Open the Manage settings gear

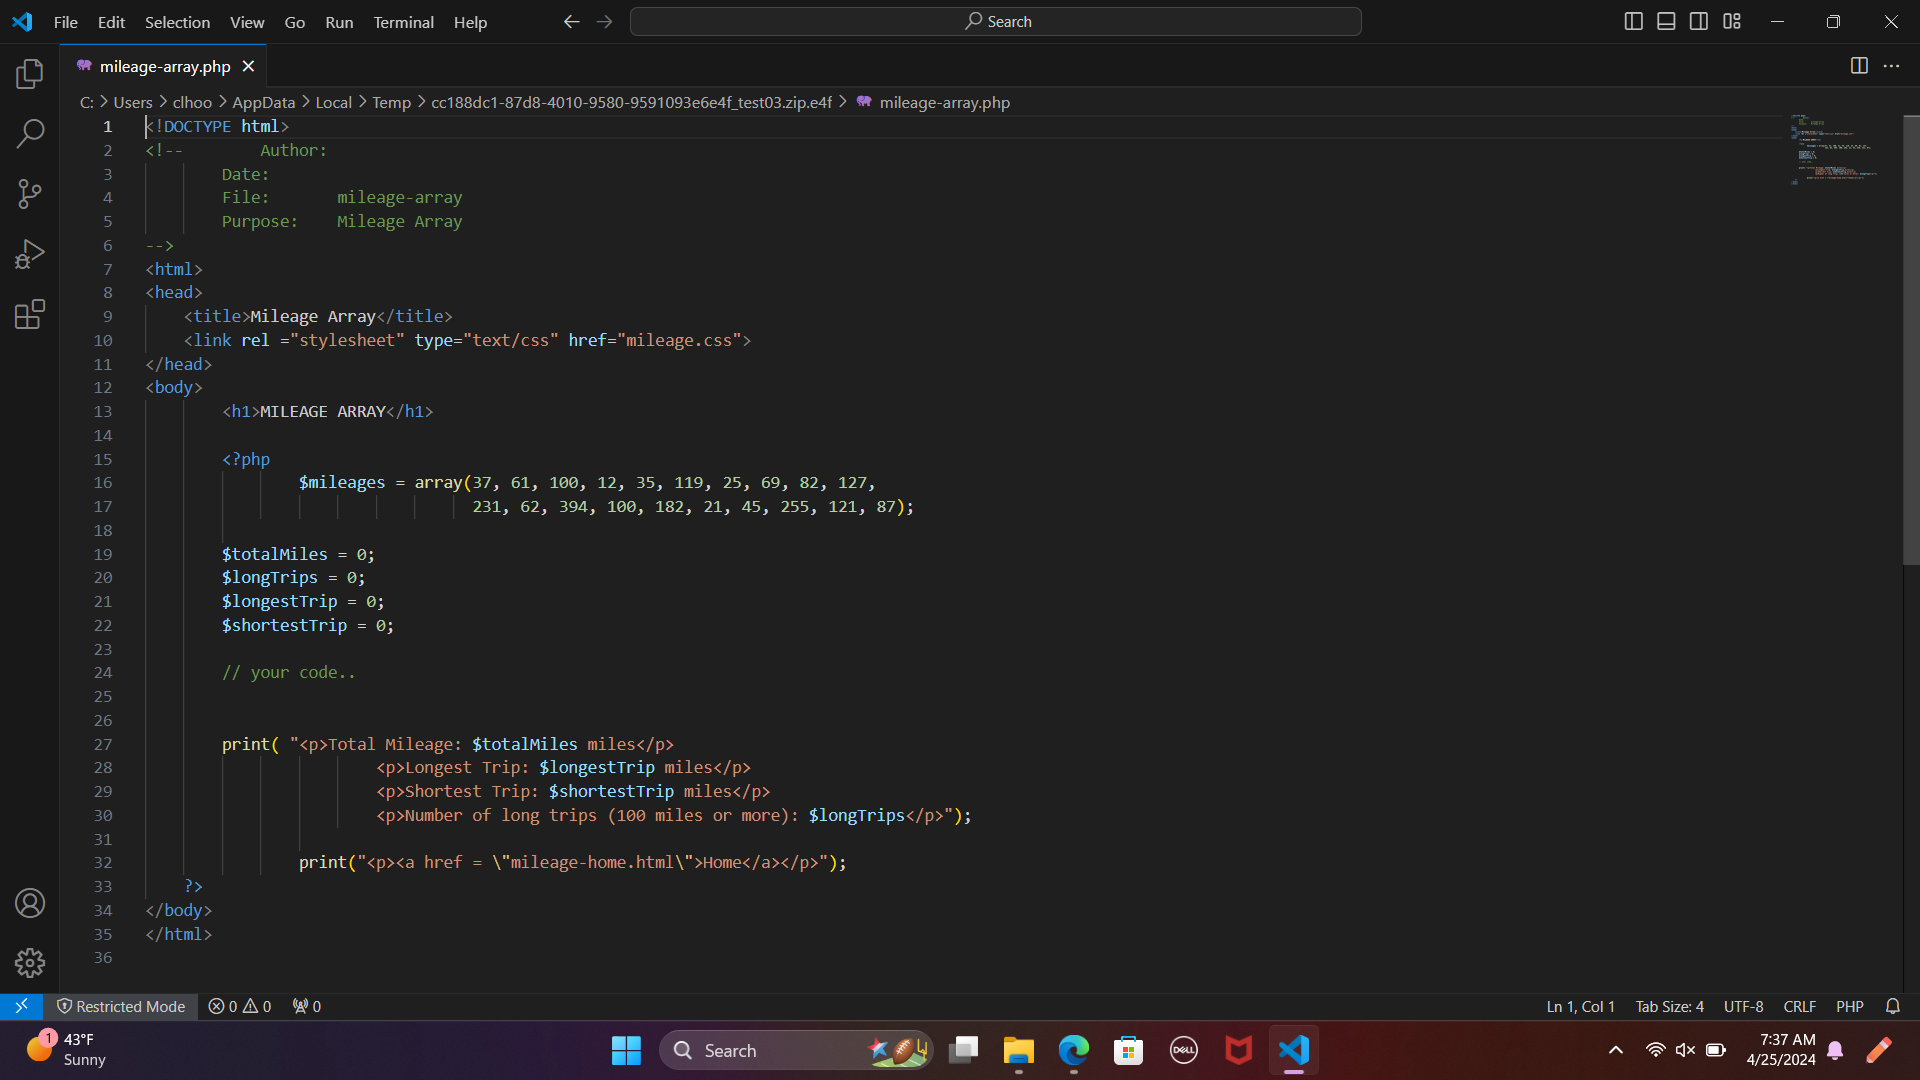click(x=29, y=962)
